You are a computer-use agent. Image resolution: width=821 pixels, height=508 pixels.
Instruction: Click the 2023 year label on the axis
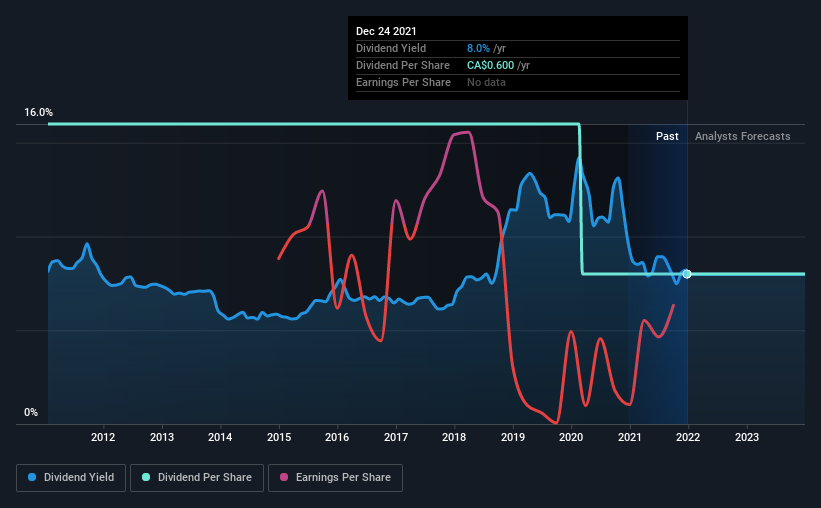point(747,437)
